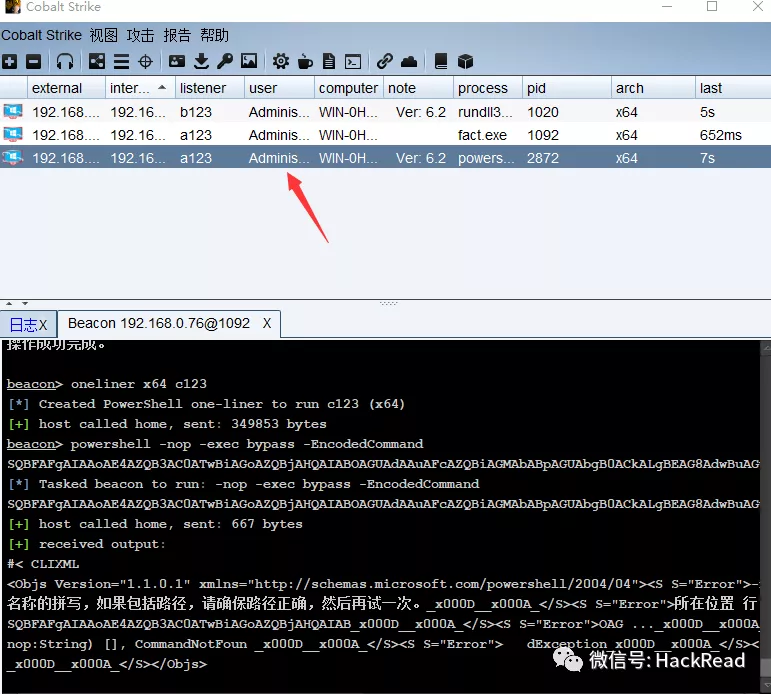
Task: Click powers... process cell
Action: 486,158
